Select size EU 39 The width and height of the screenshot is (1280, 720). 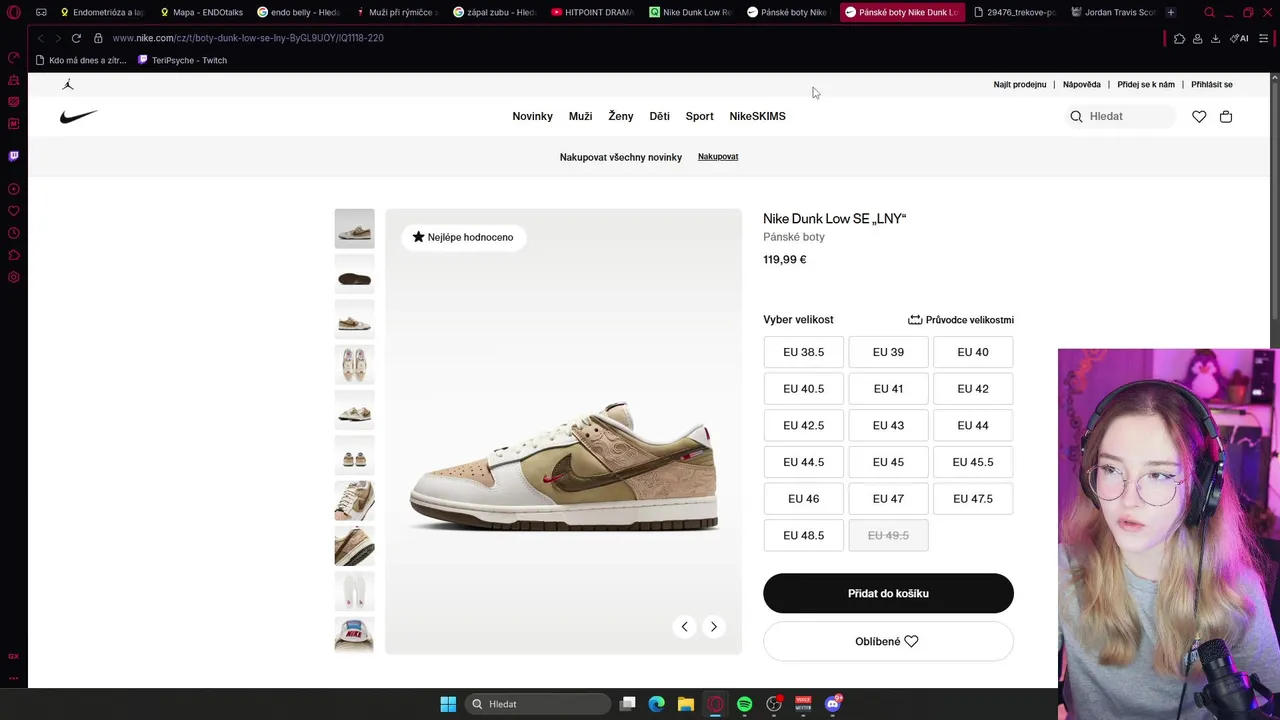tap(888, 352)
